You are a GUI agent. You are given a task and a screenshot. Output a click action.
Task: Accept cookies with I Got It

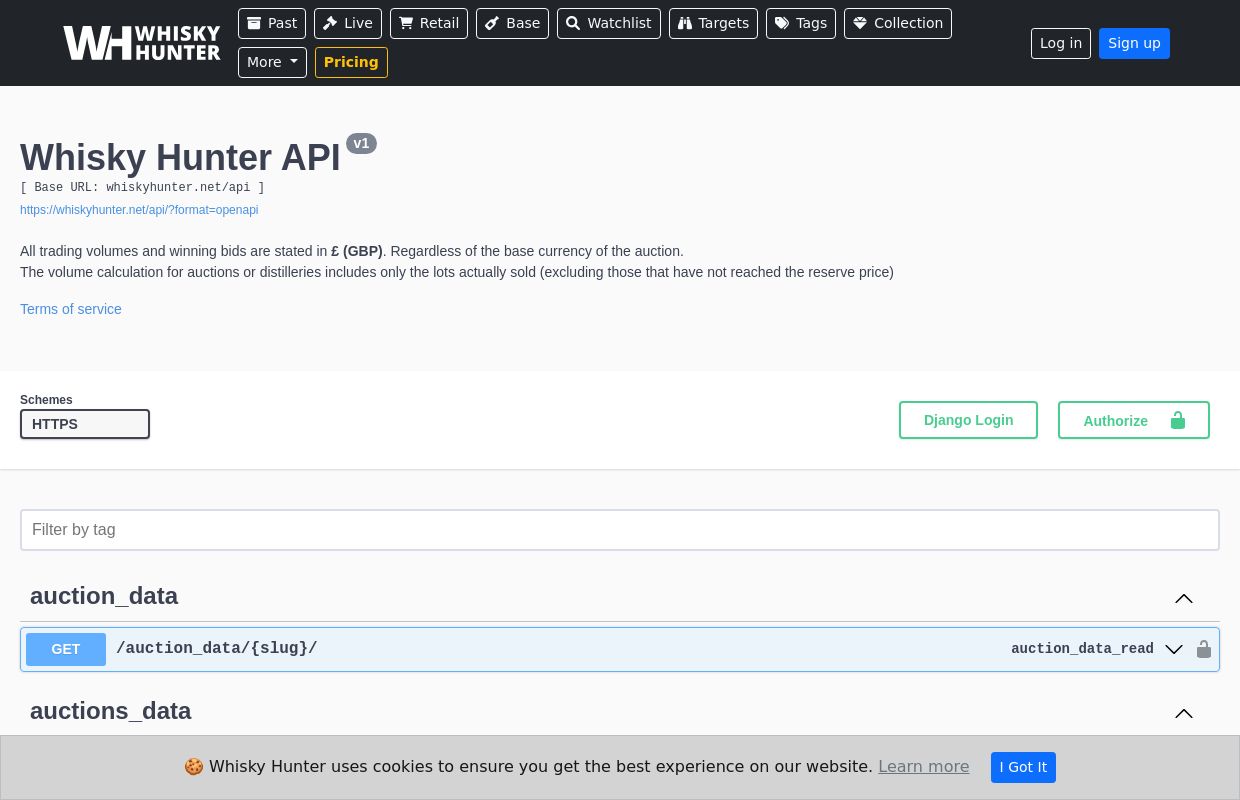point(1023,767)
